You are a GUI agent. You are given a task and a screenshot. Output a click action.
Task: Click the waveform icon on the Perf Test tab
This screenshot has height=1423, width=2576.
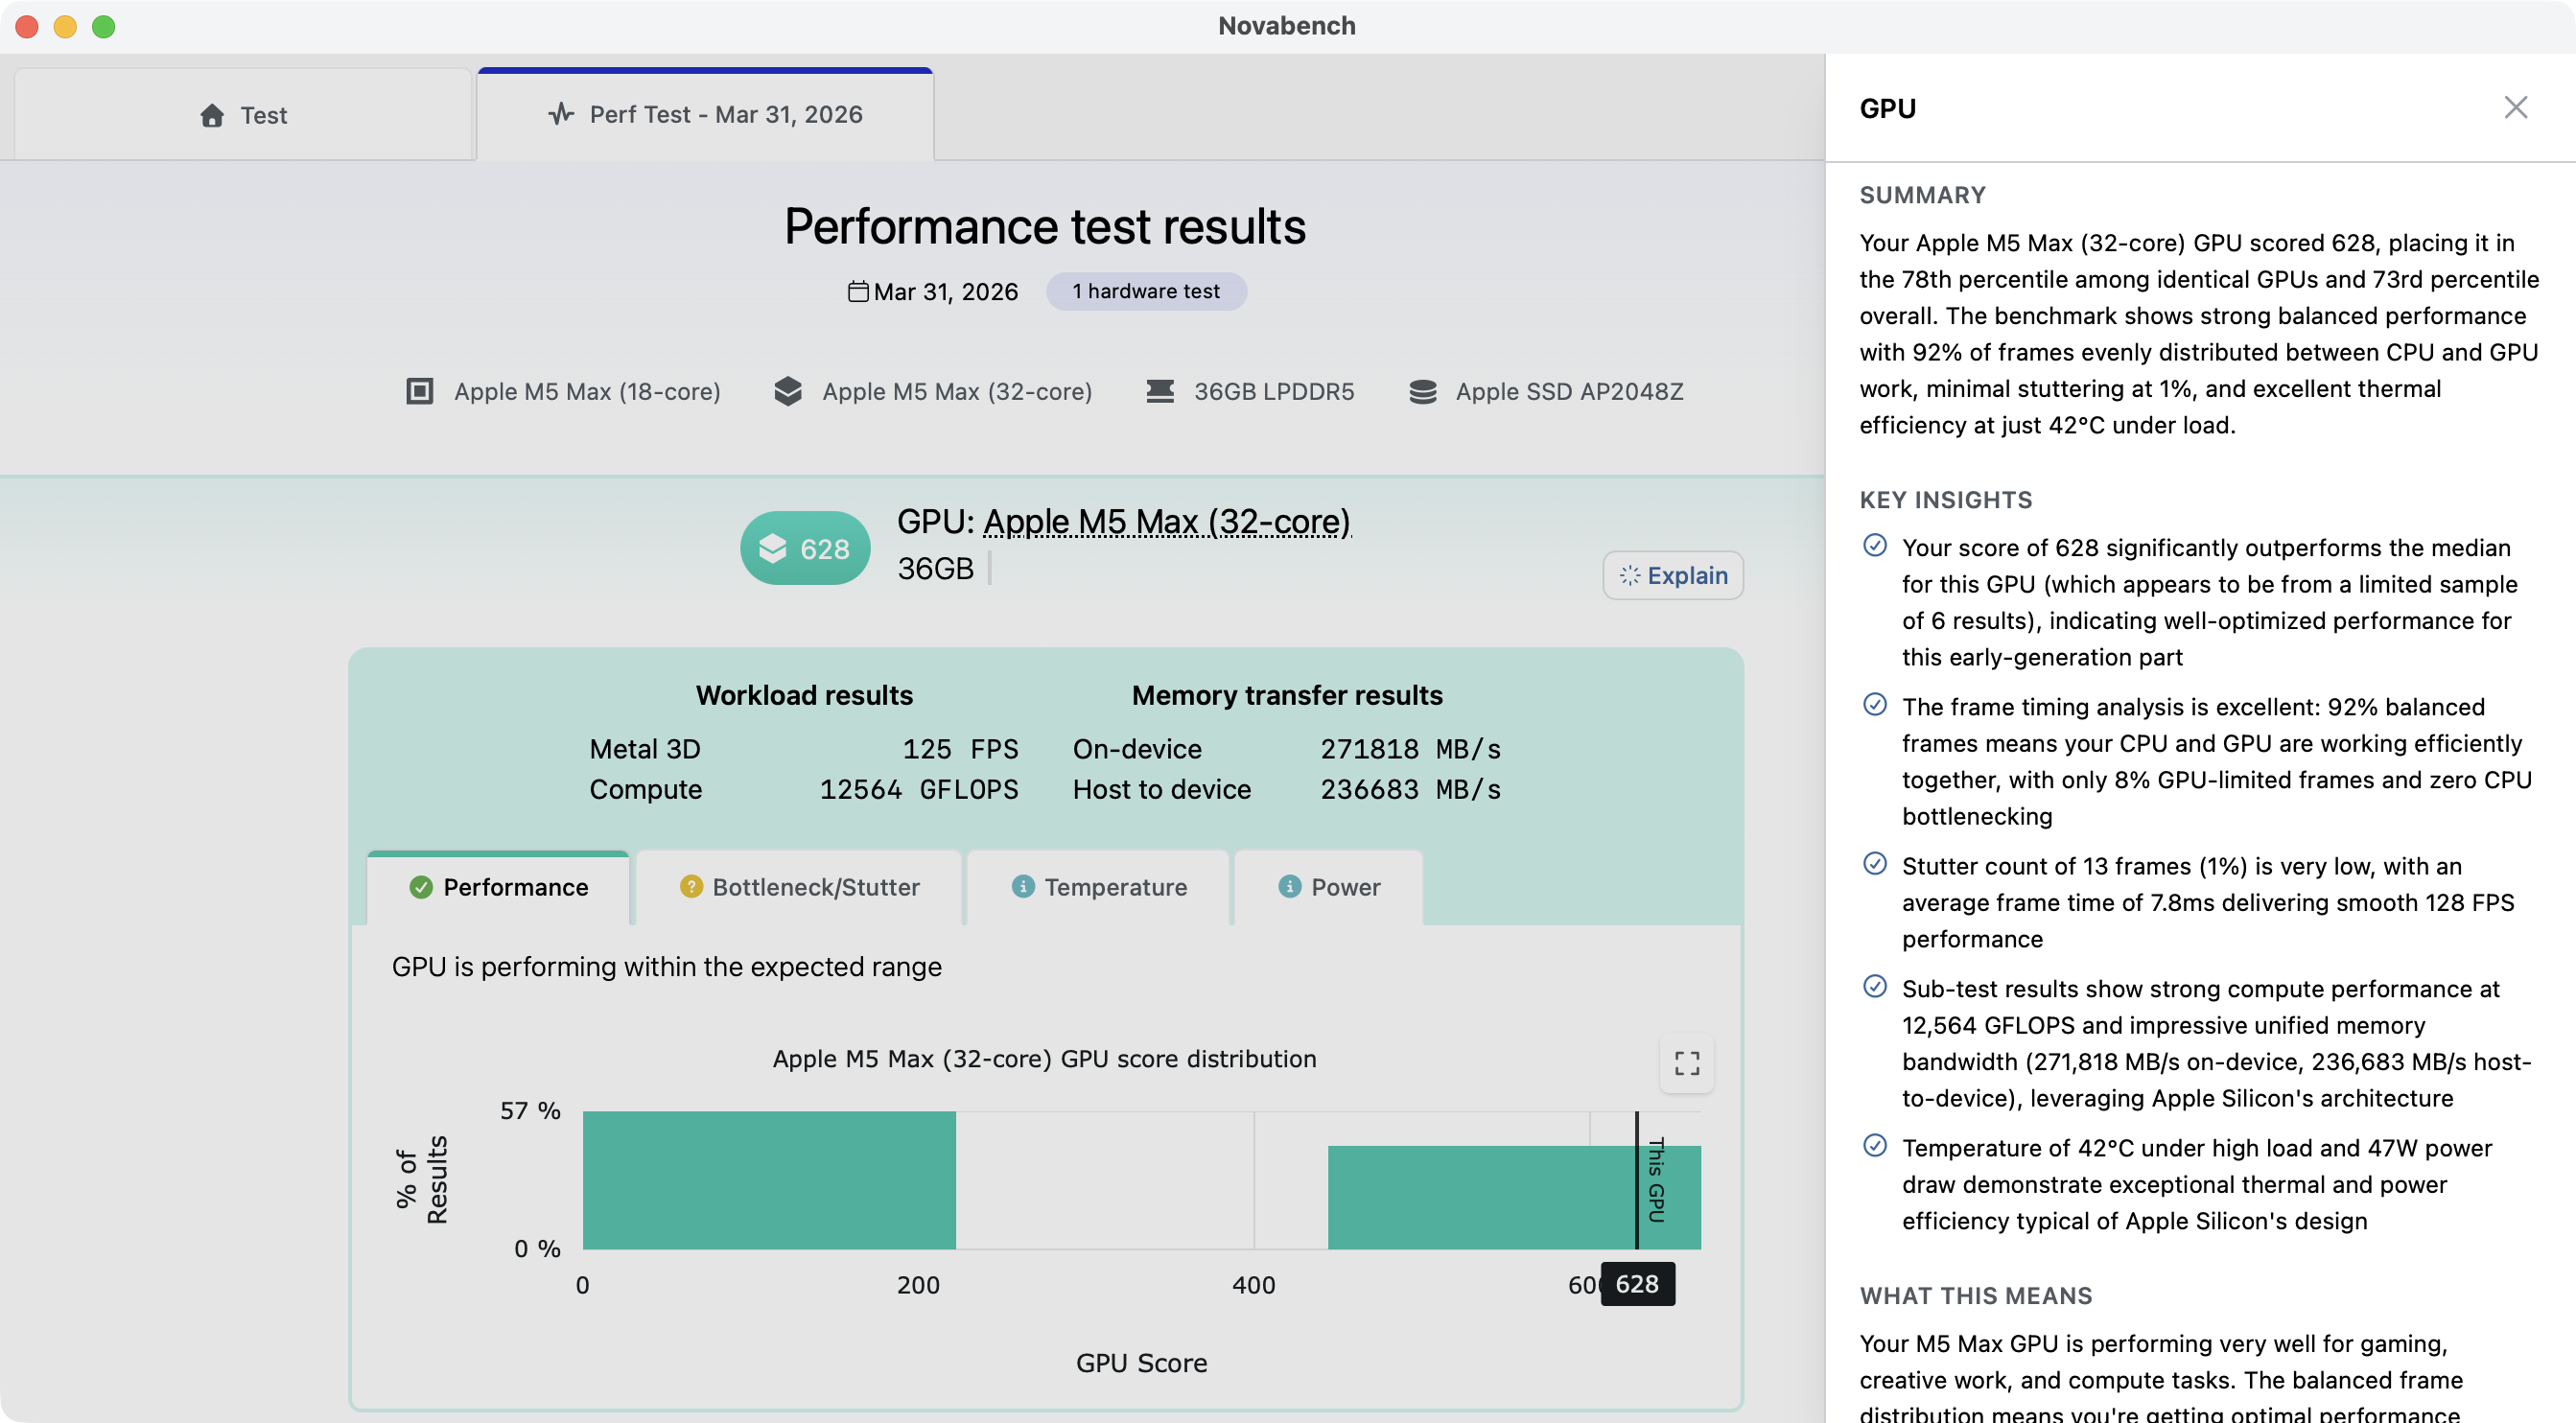[562, 114]
